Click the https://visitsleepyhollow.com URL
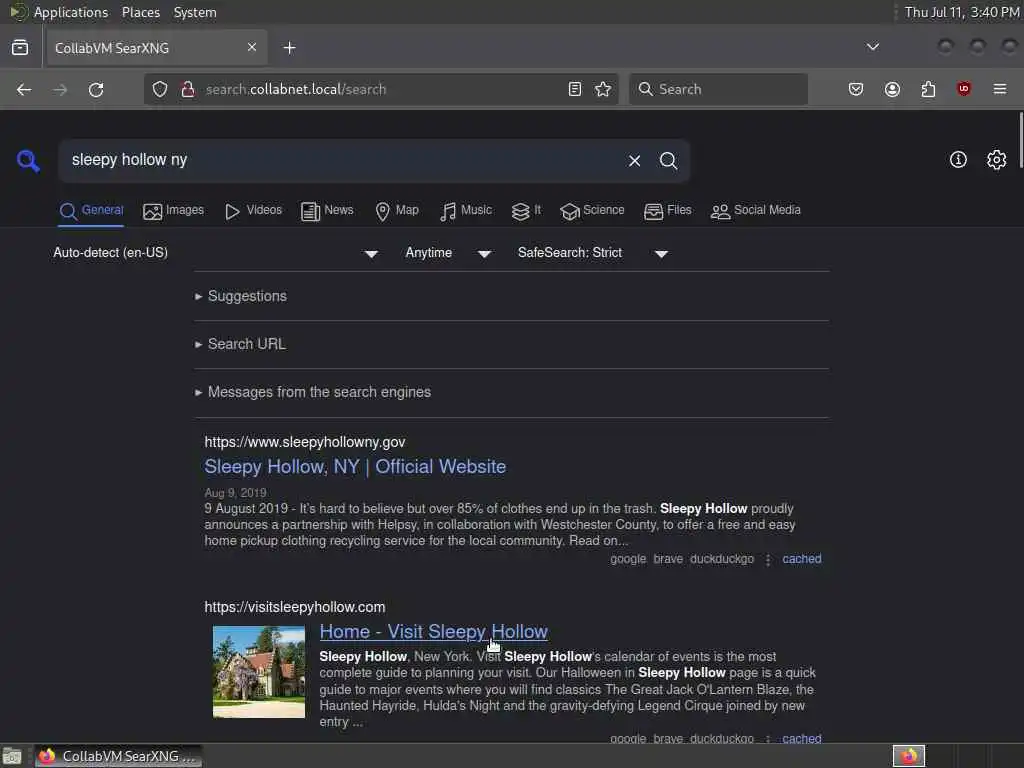The image size is (1024, 768). (x=295, y=607)
